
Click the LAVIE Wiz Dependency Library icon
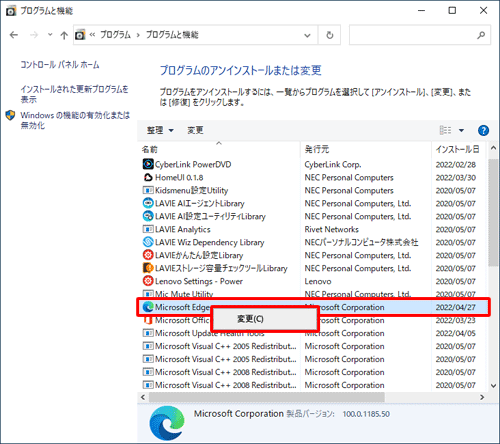point(148,242)
